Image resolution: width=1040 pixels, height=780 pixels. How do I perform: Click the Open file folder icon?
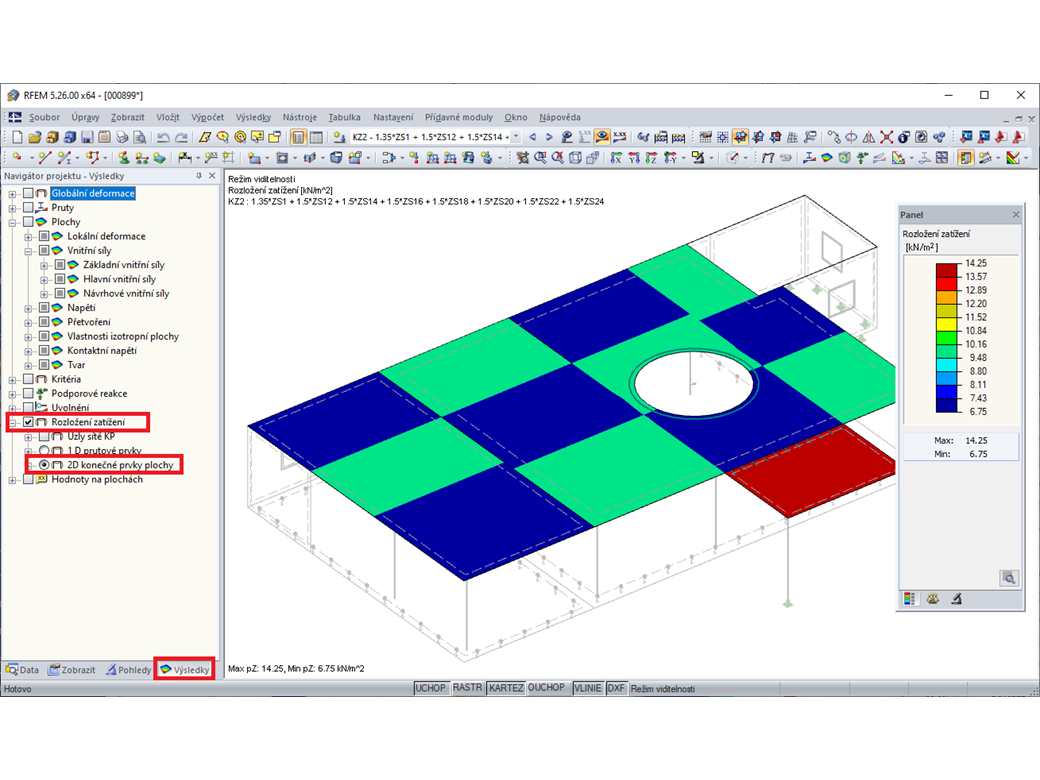pos(34,137)
